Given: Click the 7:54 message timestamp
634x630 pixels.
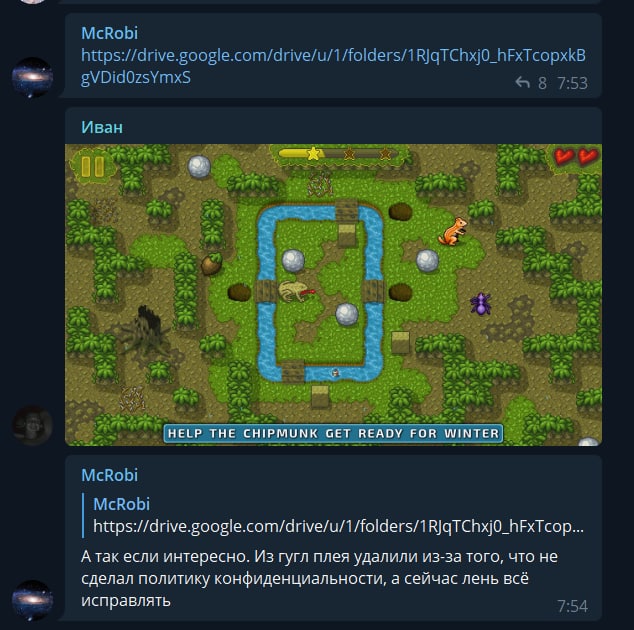Looking at the screenshot, I should pyautogui.click(x=572, y=606).
